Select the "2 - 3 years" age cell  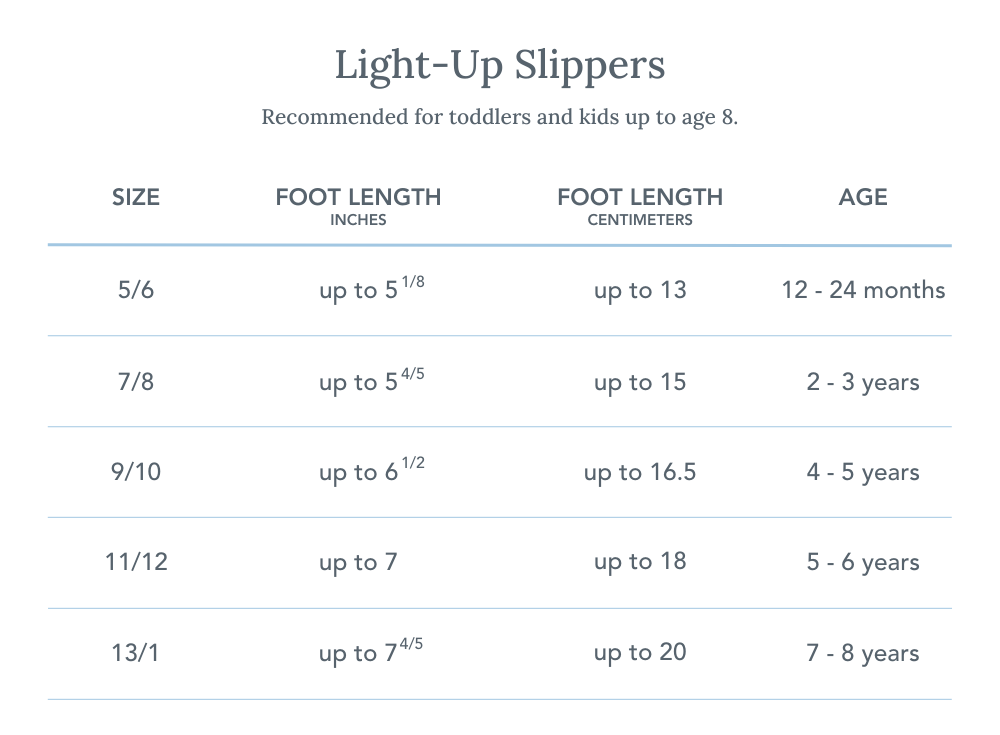coord(863,382)
